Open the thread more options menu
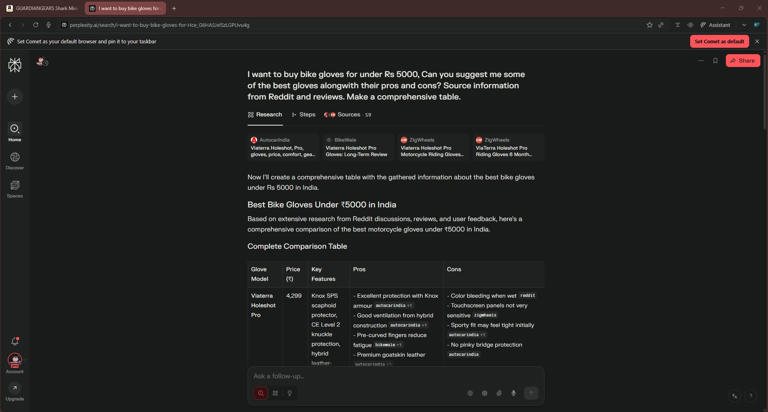768x412 pixels. [701, 61]
